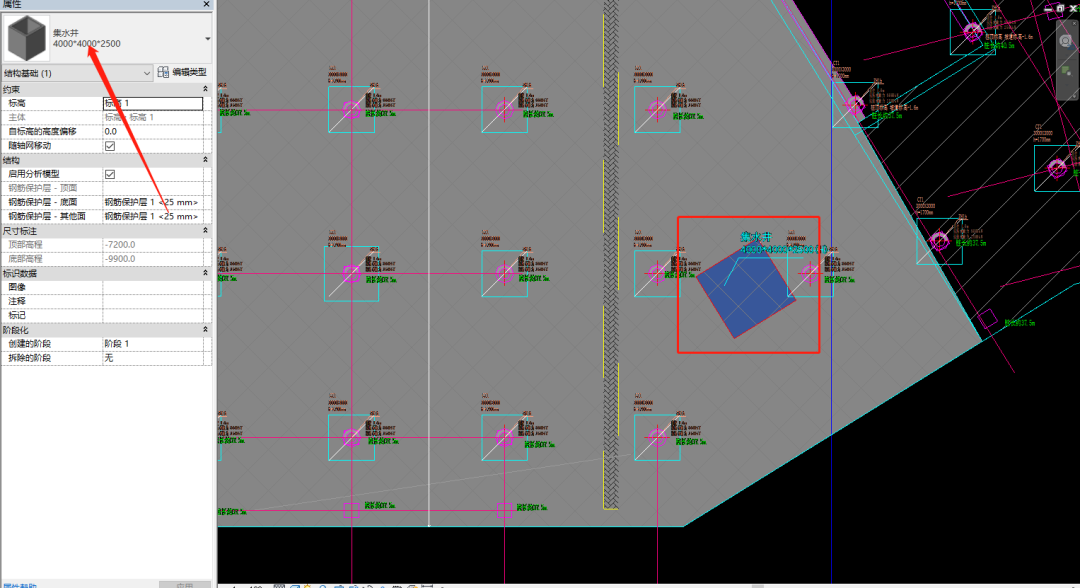1080x588 pixels.
Task: Toggle the 启用分析模型 checkbox
Action: point(110,174)
